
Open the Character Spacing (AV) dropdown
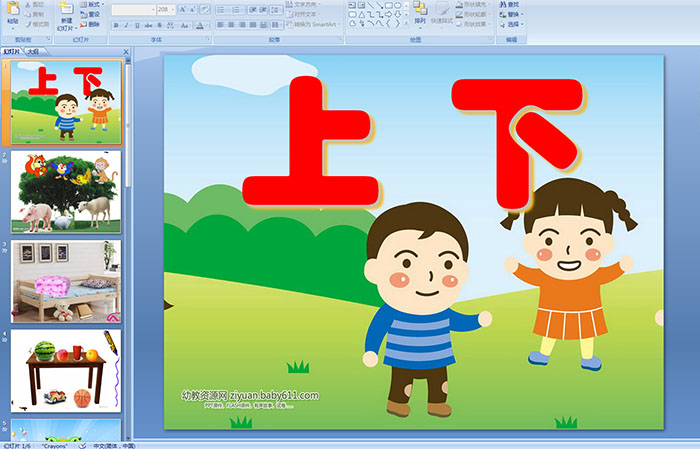171,25
